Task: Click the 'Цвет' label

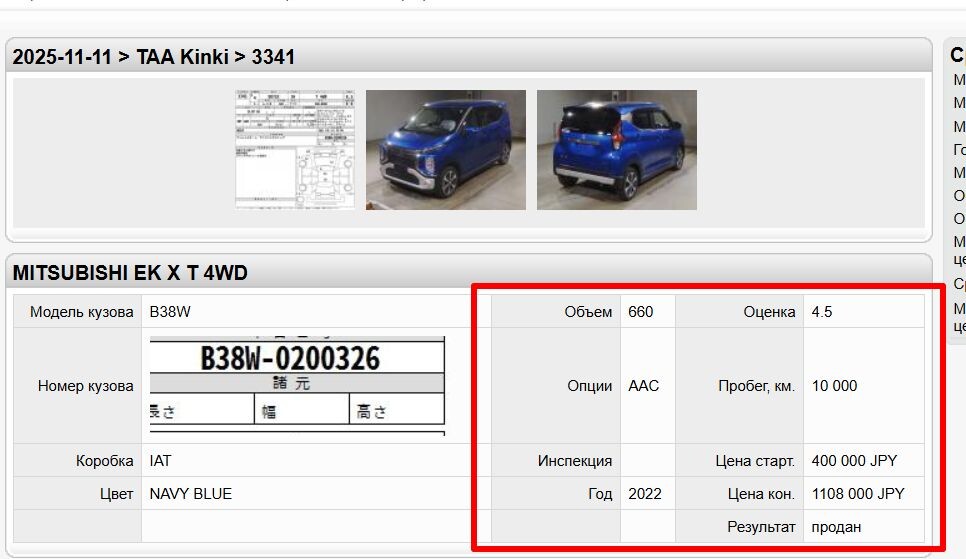Action: 116,494
